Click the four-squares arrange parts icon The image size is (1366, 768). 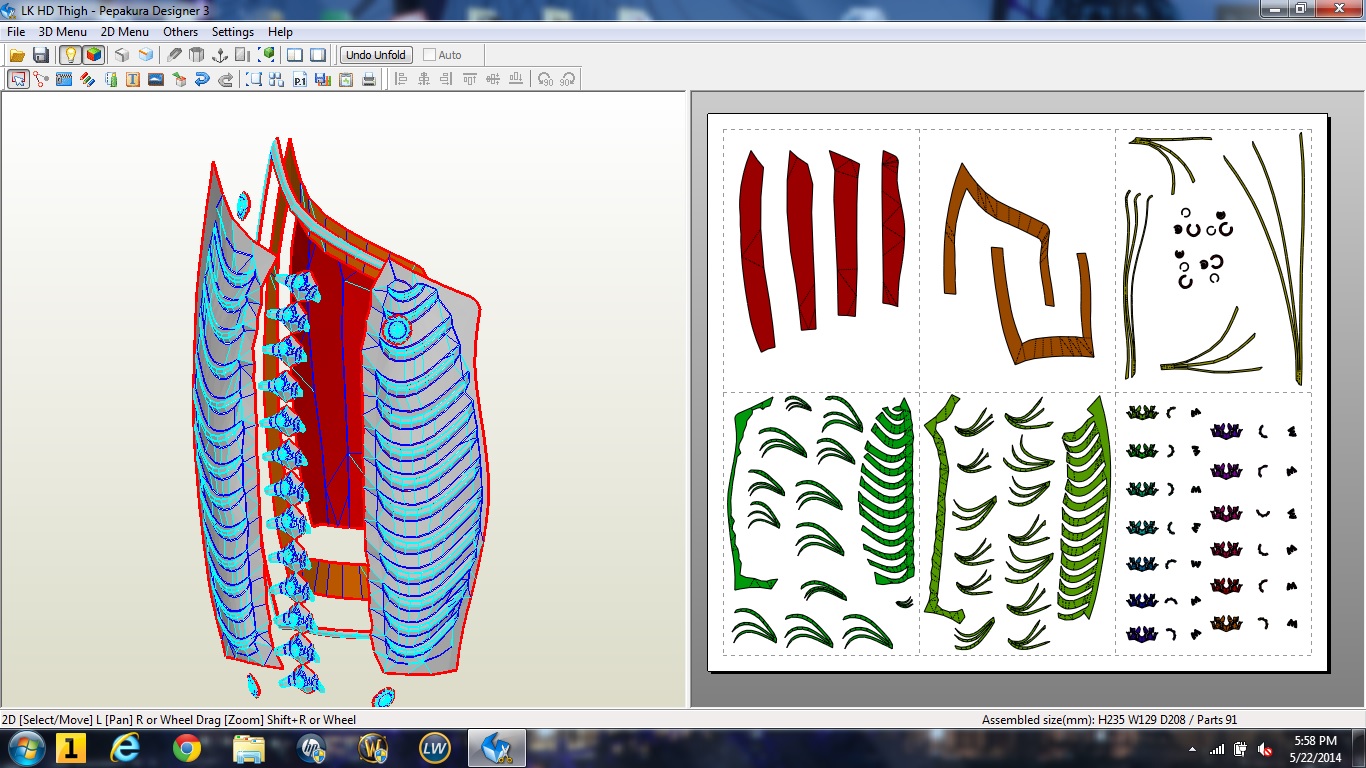click(x=277, y=79)
